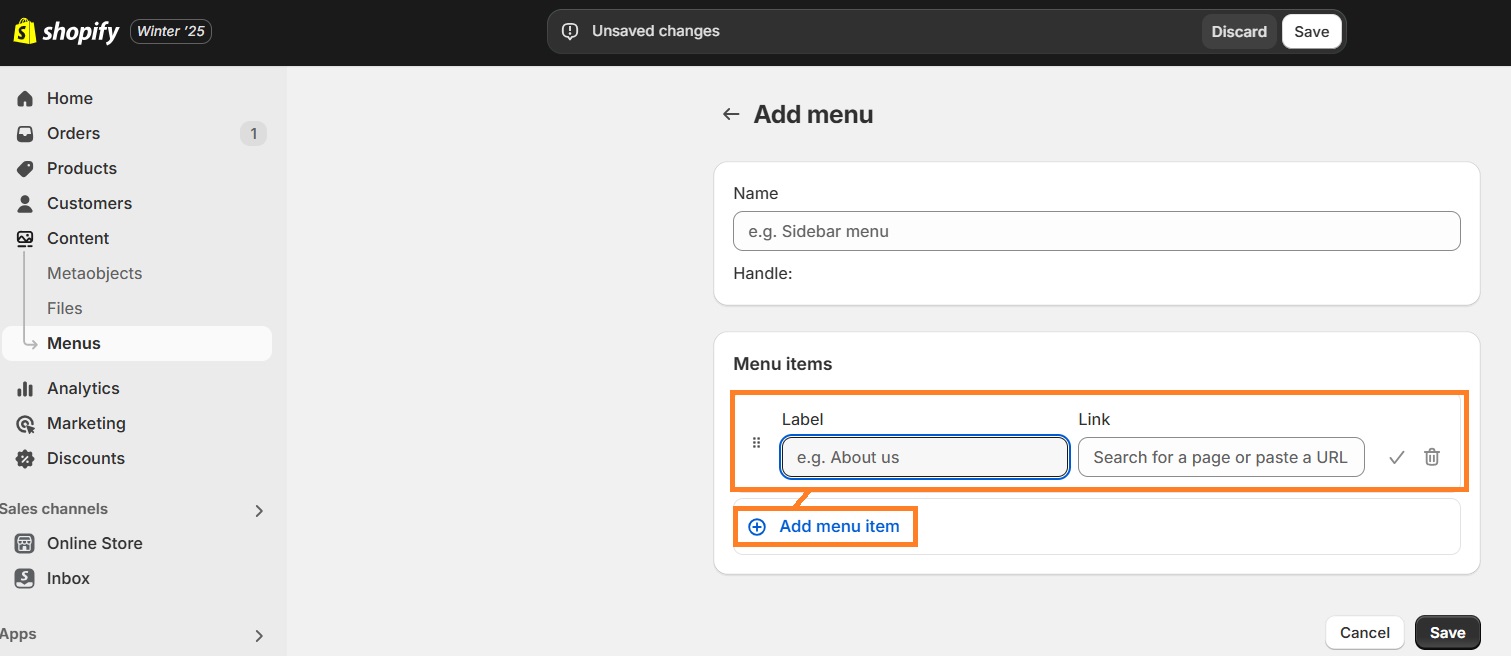Go back using the Add menu back arrow
The height and width of the screenshot is (656, 1511).
[x=730, y=113]
